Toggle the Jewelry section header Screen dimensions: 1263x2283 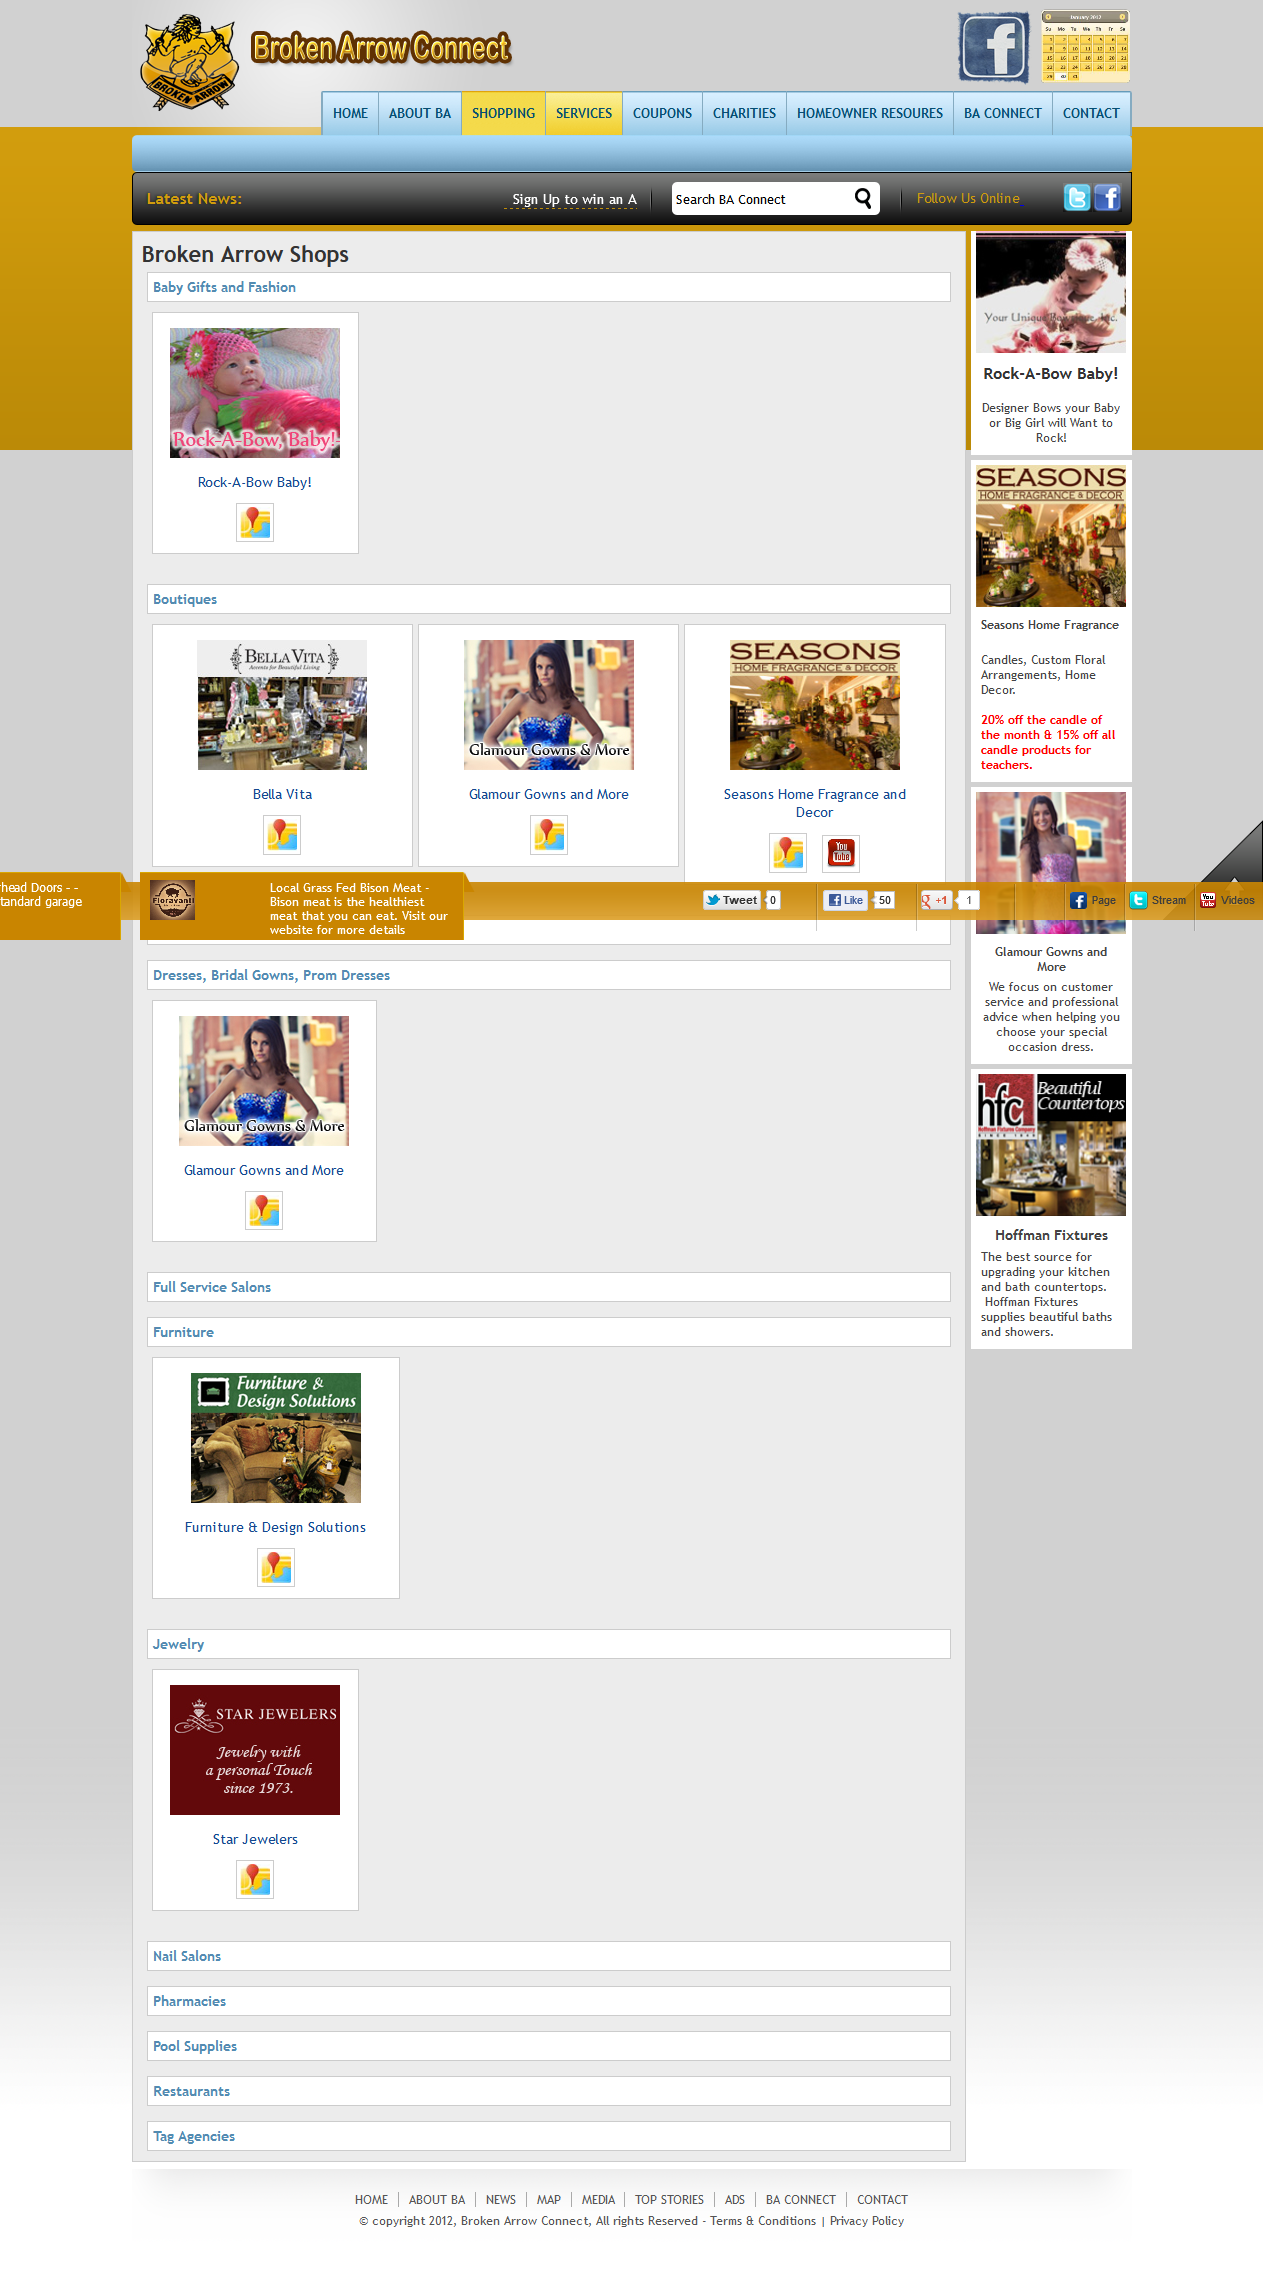(x=549, y=1644)
